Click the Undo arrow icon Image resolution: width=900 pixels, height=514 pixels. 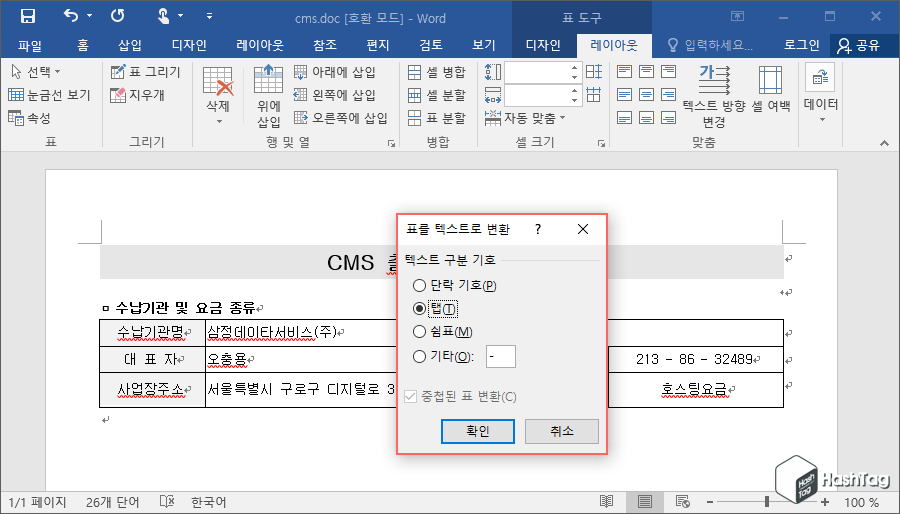point(71,16)
